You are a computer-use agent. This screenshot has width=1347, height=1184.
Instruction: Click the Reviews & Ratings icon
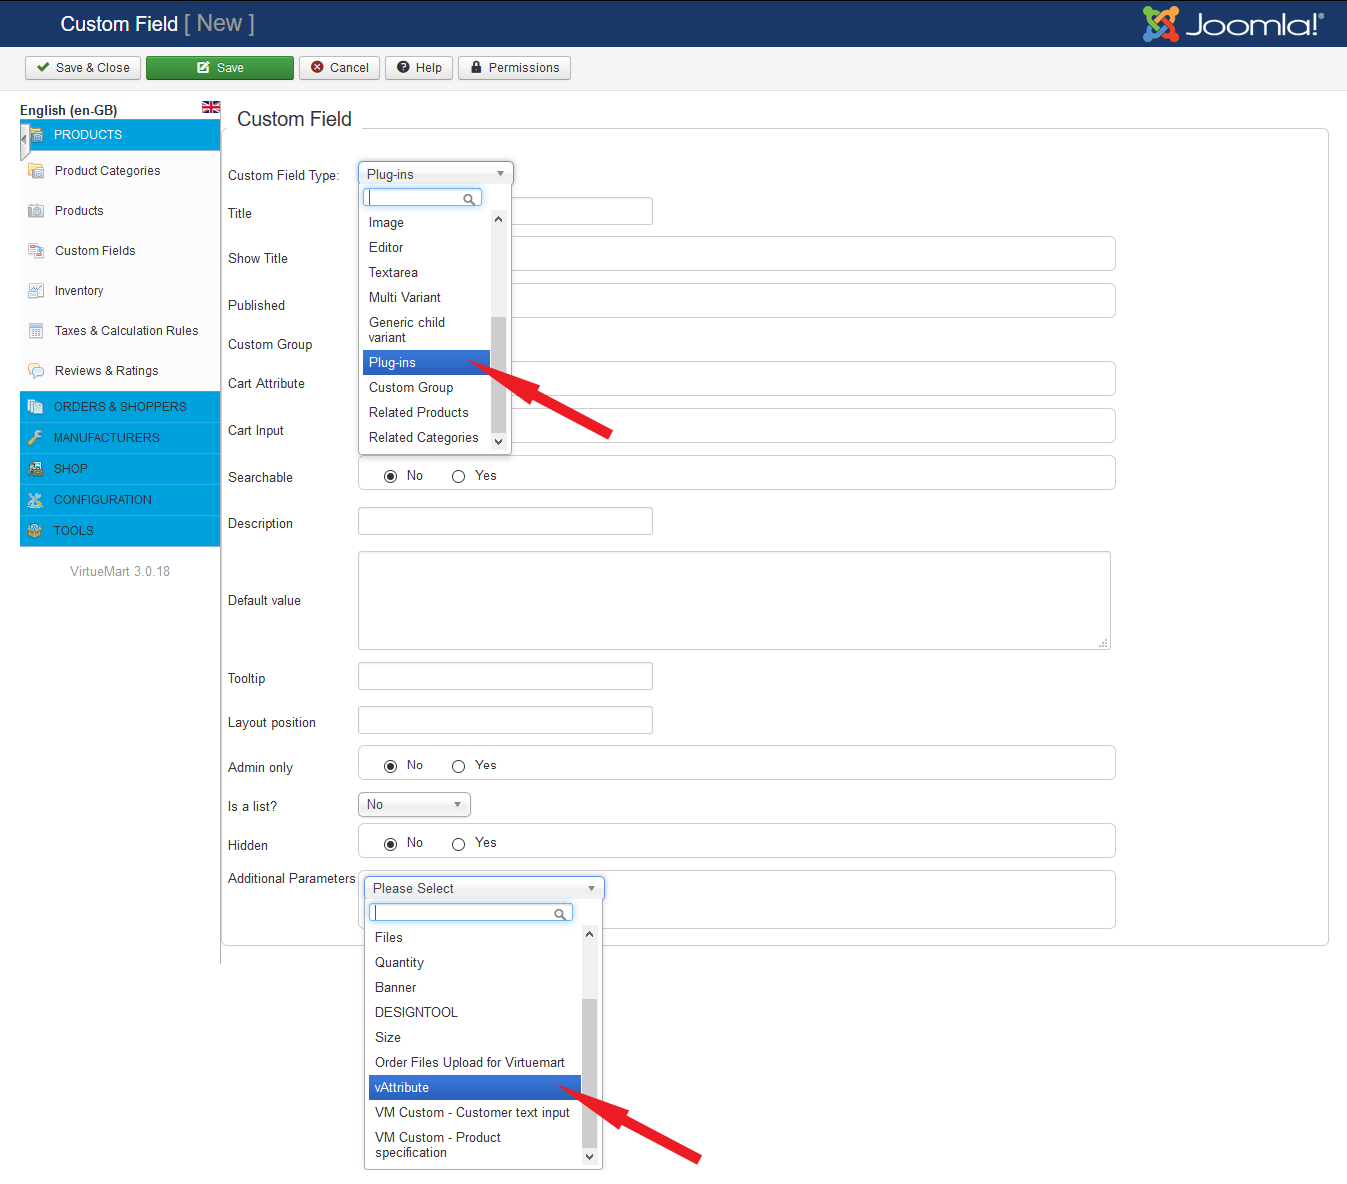click(x=36, y=371)
